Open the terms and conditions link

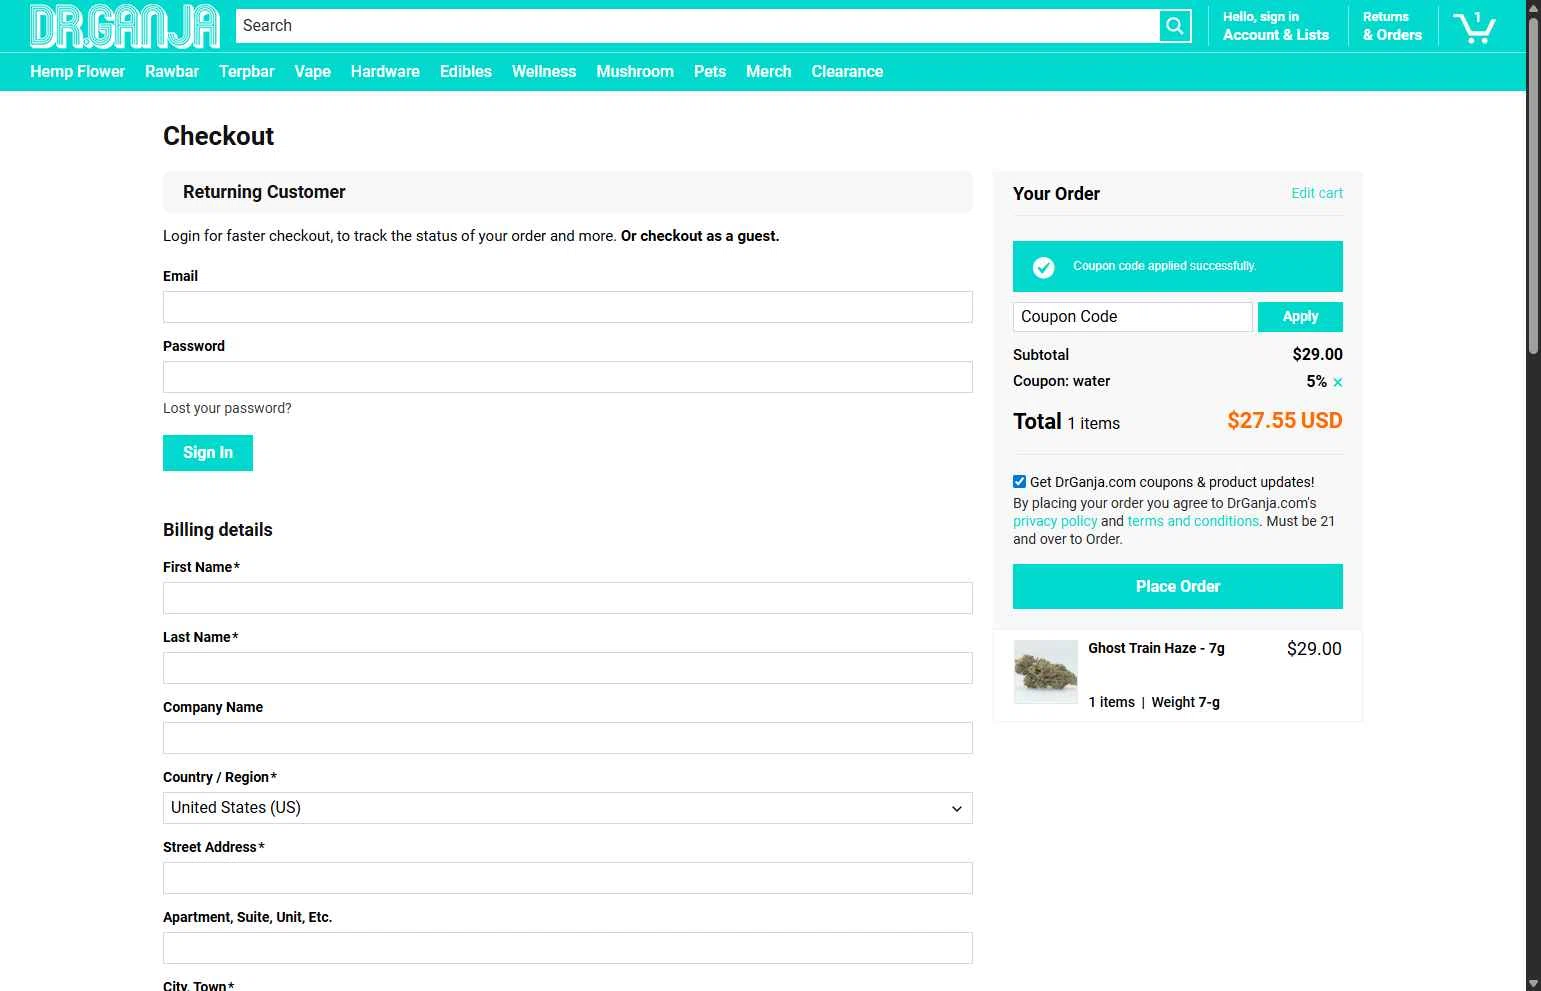(x=1193, y=521)
